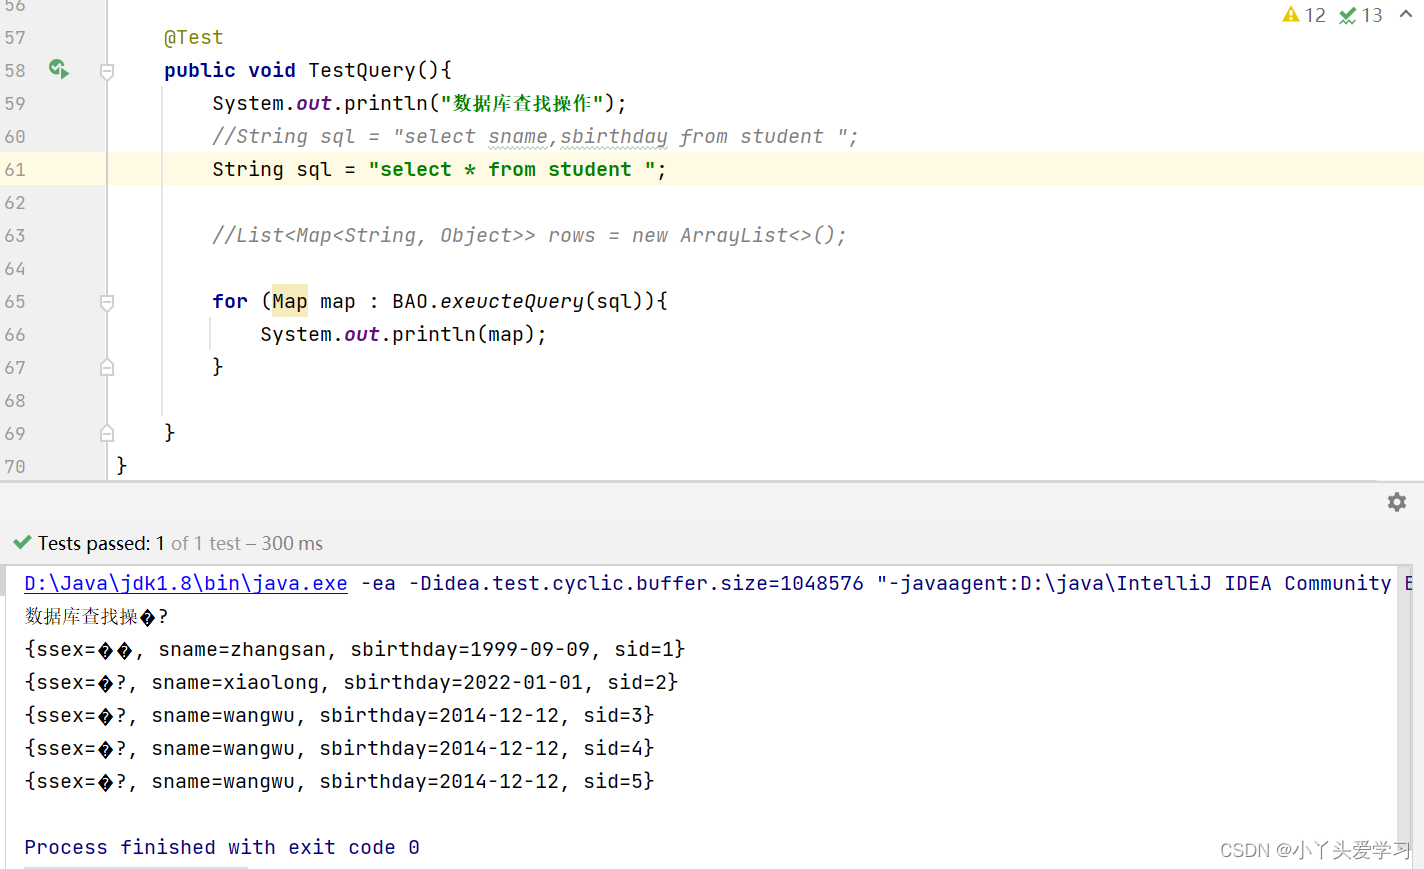Click commented ArrayList rows line
This screenshot has height=869, width=1424.
click(x=529, y=235)
